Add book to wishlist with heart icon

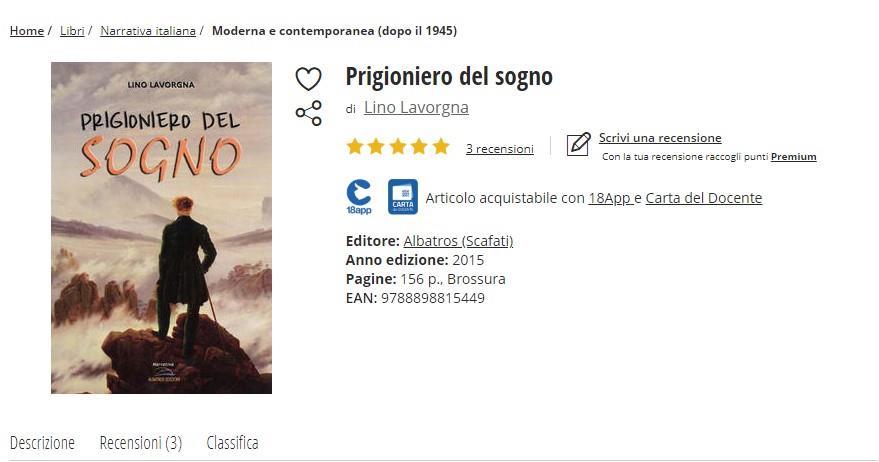click(x=308, y=79)
